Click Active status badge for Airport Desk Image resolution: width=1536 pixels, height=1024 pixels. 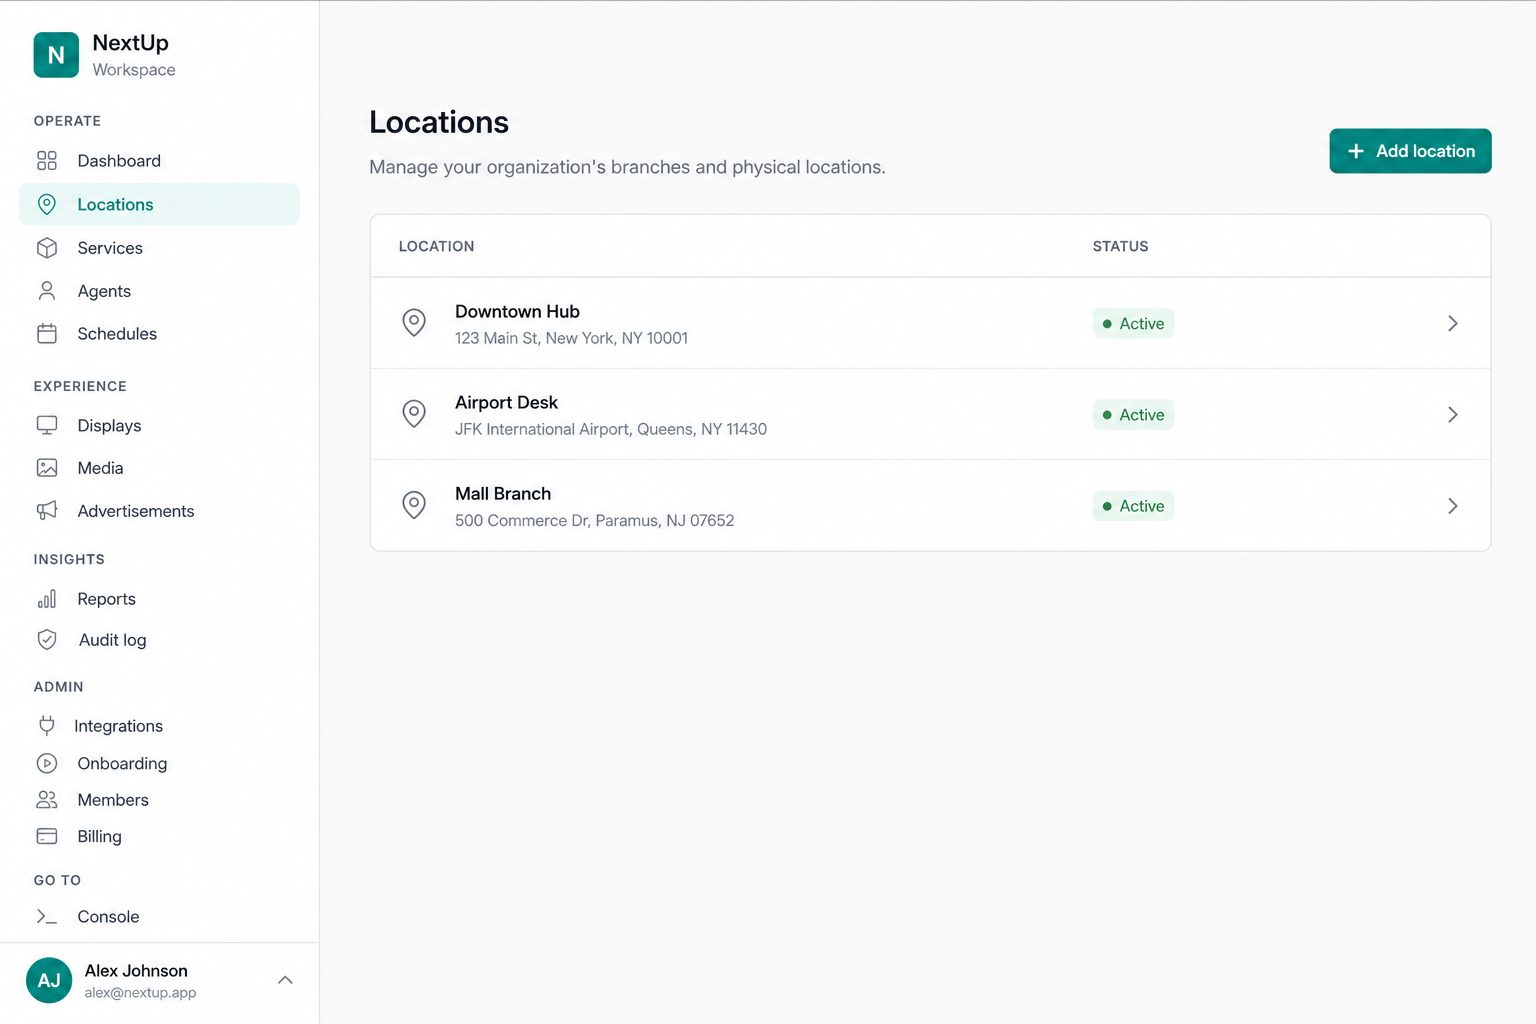tap(1133, 414)
